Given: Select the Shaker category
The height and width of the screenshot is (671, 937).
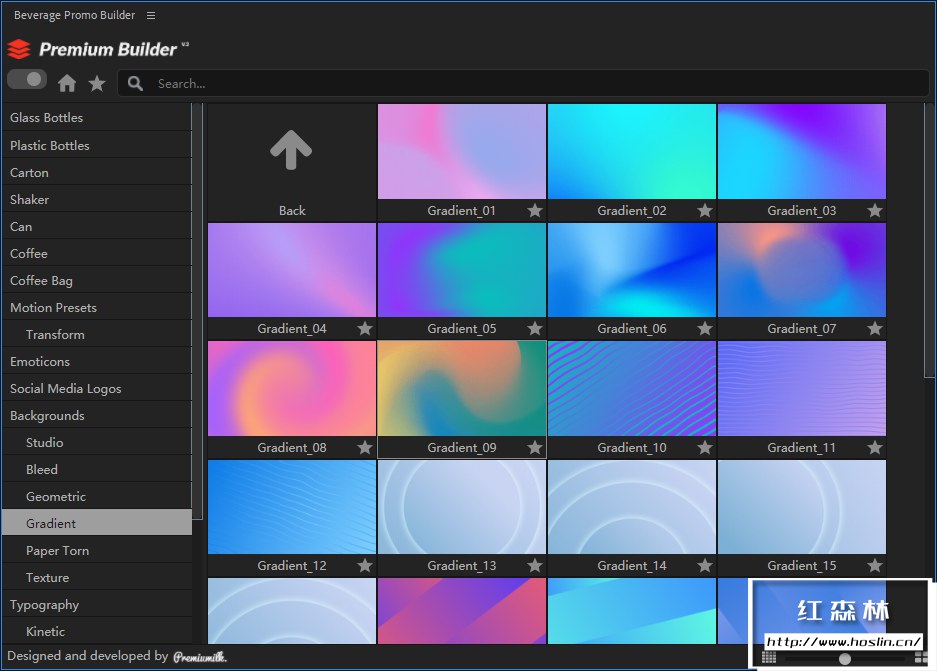Looking at the screenshot, I should (97, 200).
